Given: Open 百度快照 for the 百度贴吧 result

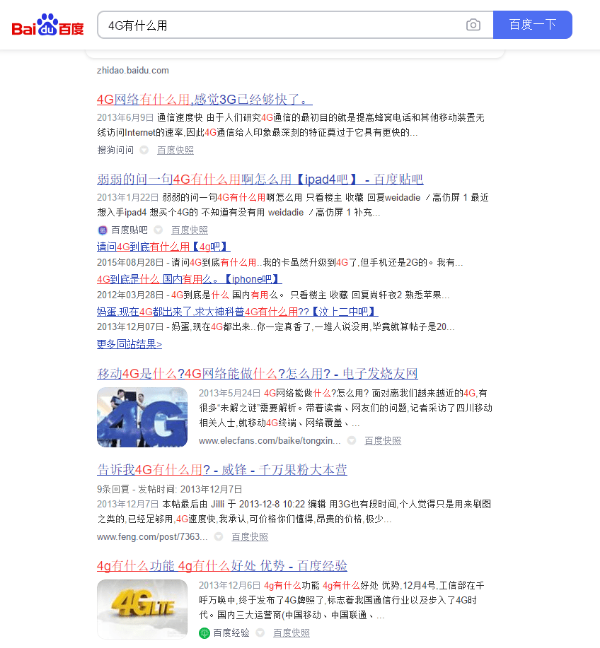Looking at the screenshot, I should (x=189, y=230).
